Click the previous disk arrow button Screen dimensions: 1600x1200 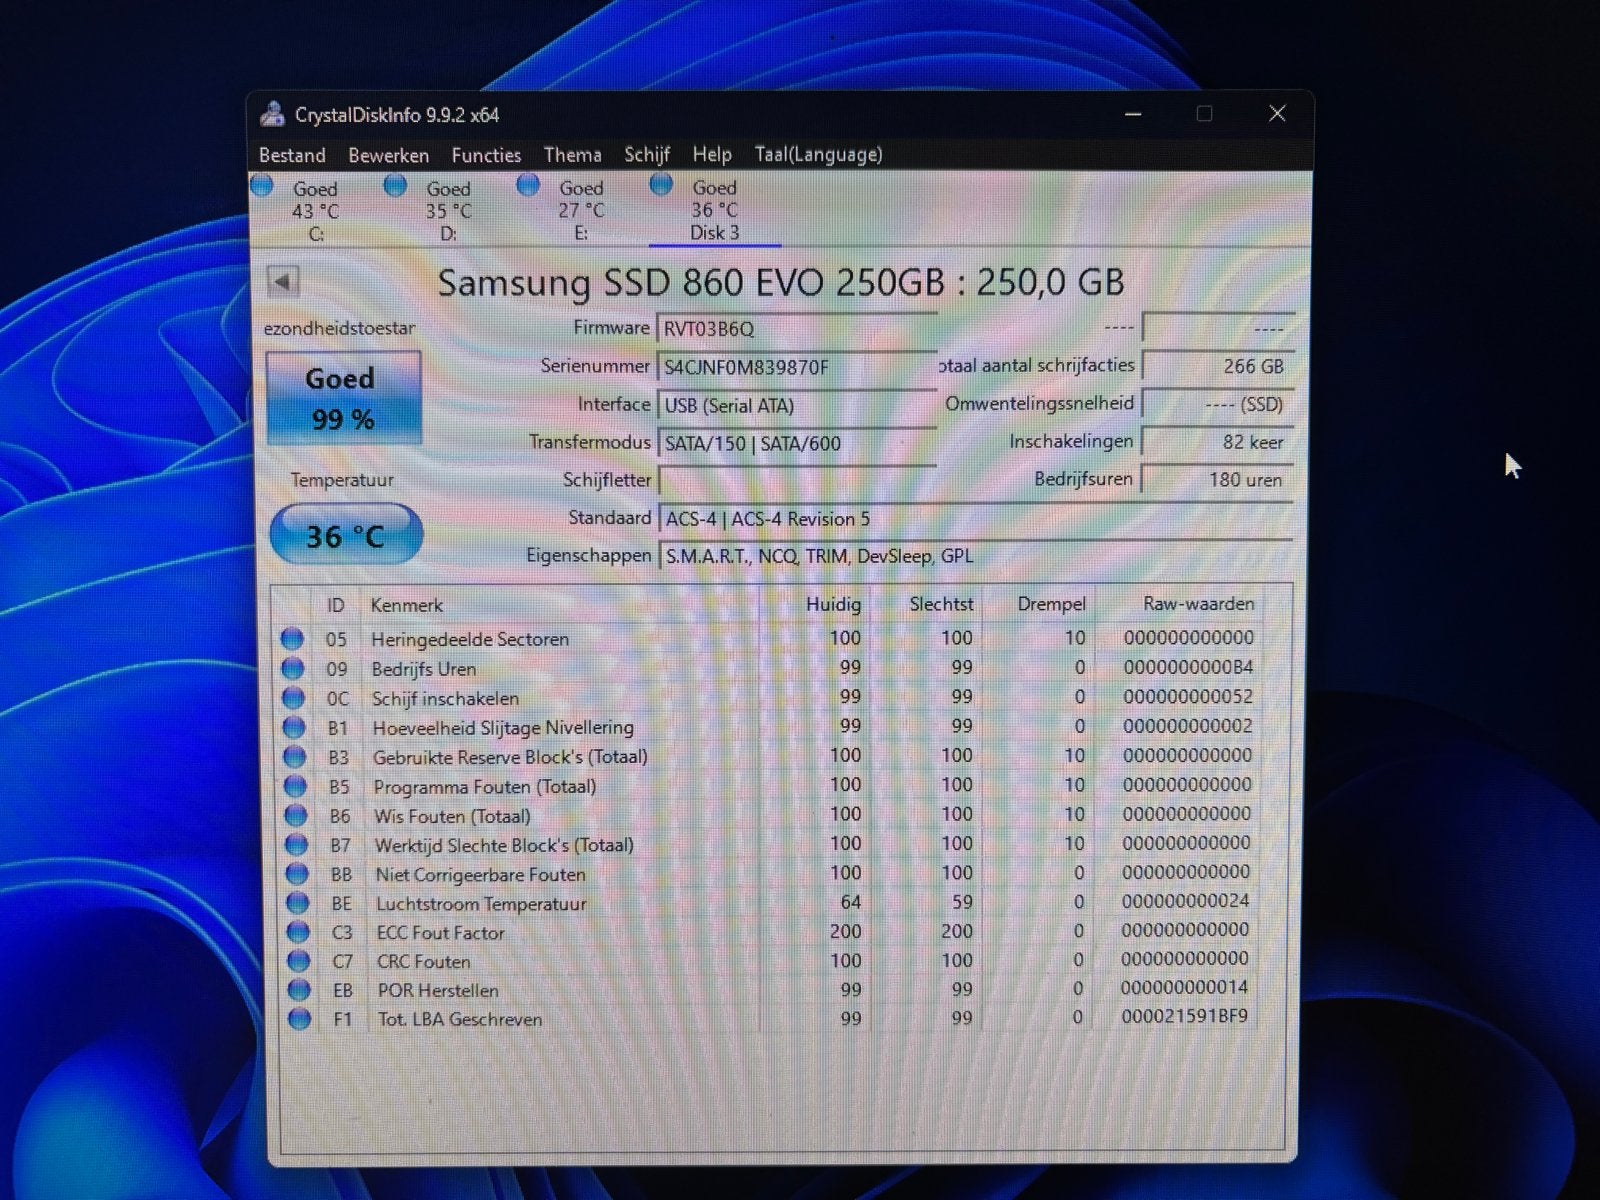283,281
